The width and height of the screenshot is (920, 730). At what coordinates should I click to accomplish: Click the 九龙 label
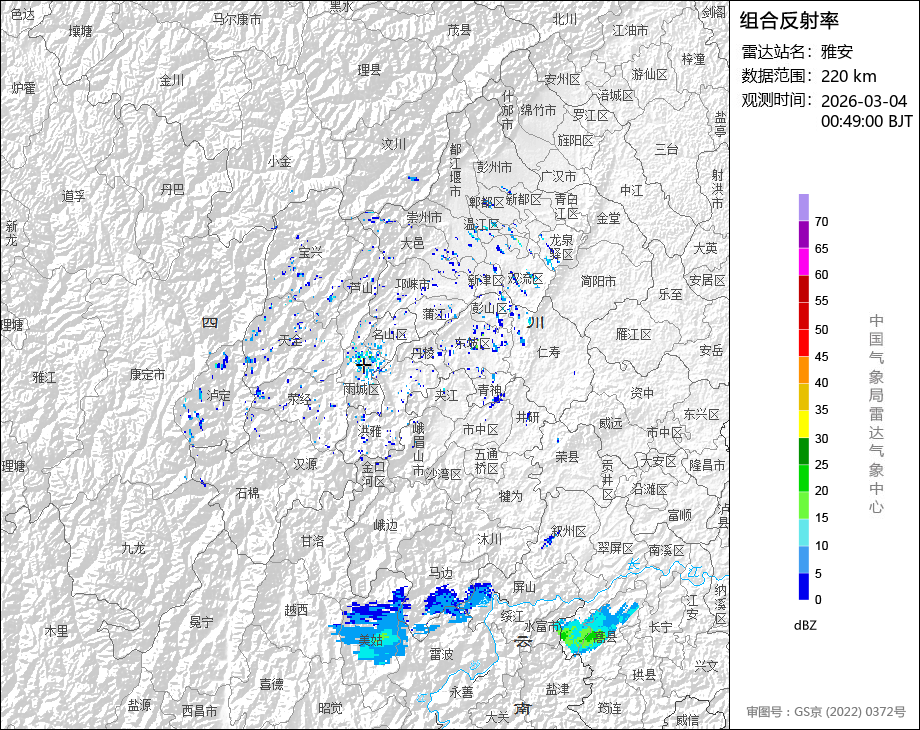click(133, 548)
